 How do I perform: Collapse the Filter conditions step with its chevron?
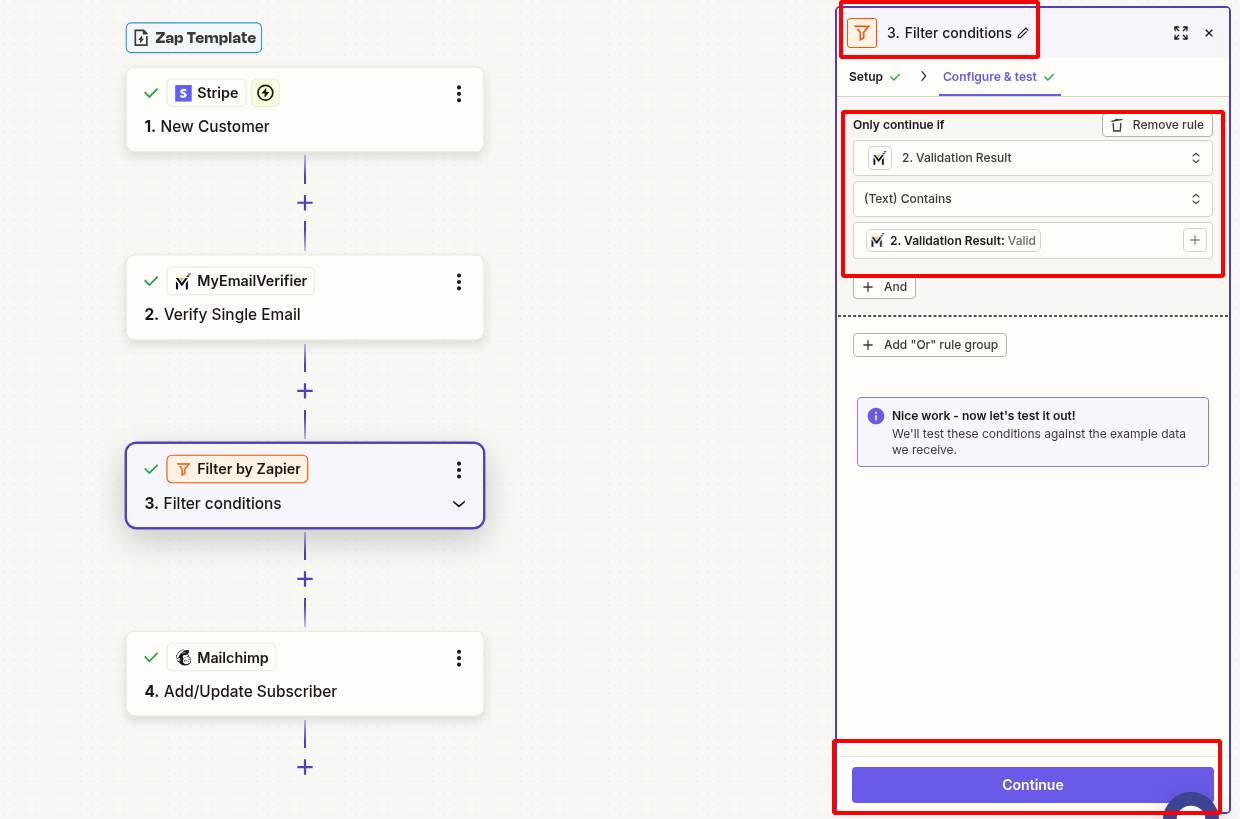click(x=458, y=503)
